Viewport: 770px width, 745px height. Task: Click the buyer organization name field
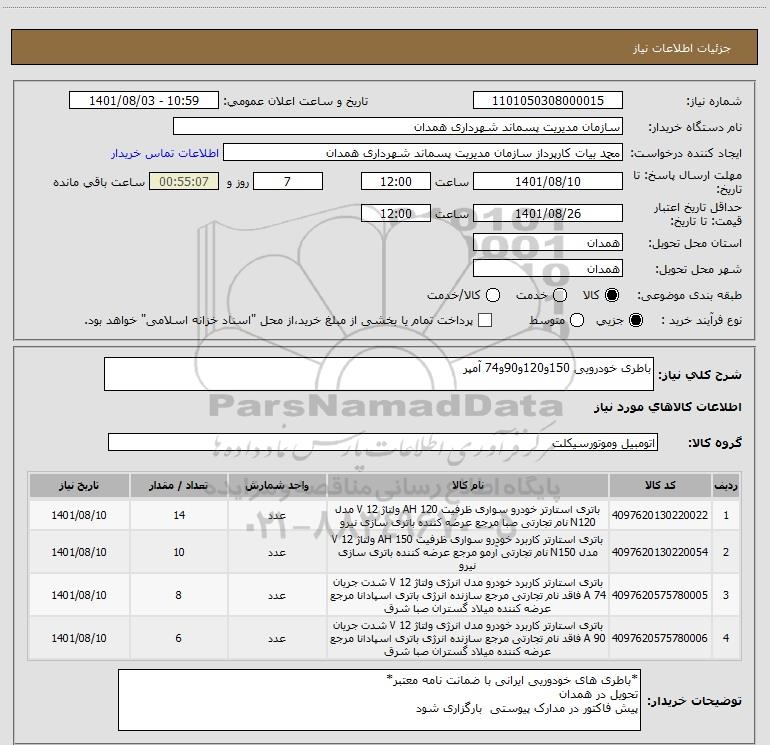(398, 126)
